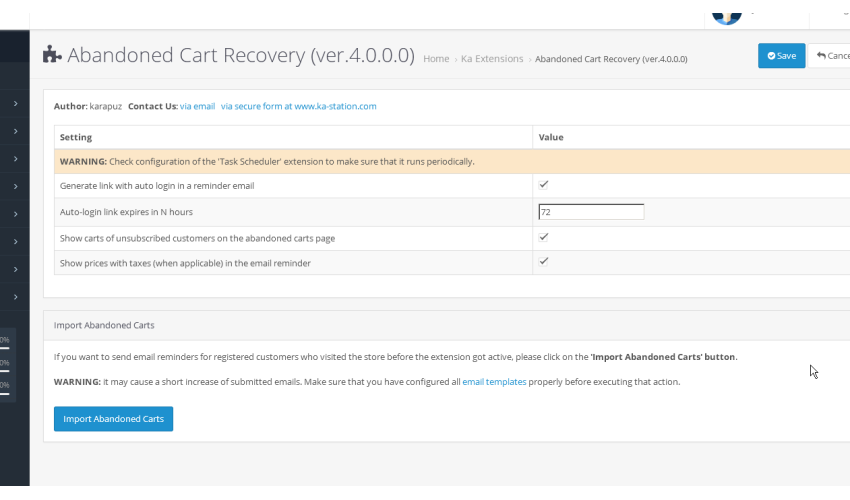Viewport: 850px width, 500px height.
Task: Click the Import Abandoned Carts button
Action: [x=113, y=419]
